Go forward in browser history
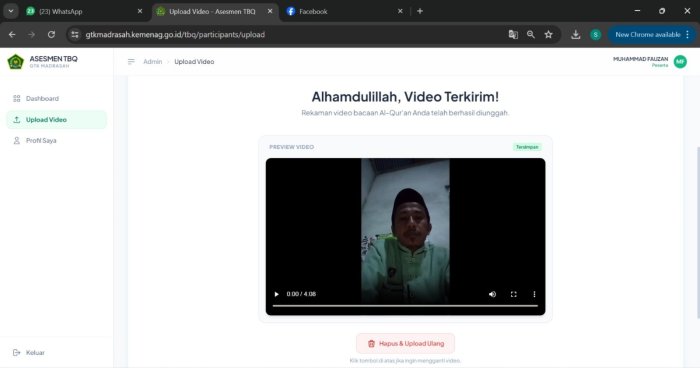 [x=31, y=34]
